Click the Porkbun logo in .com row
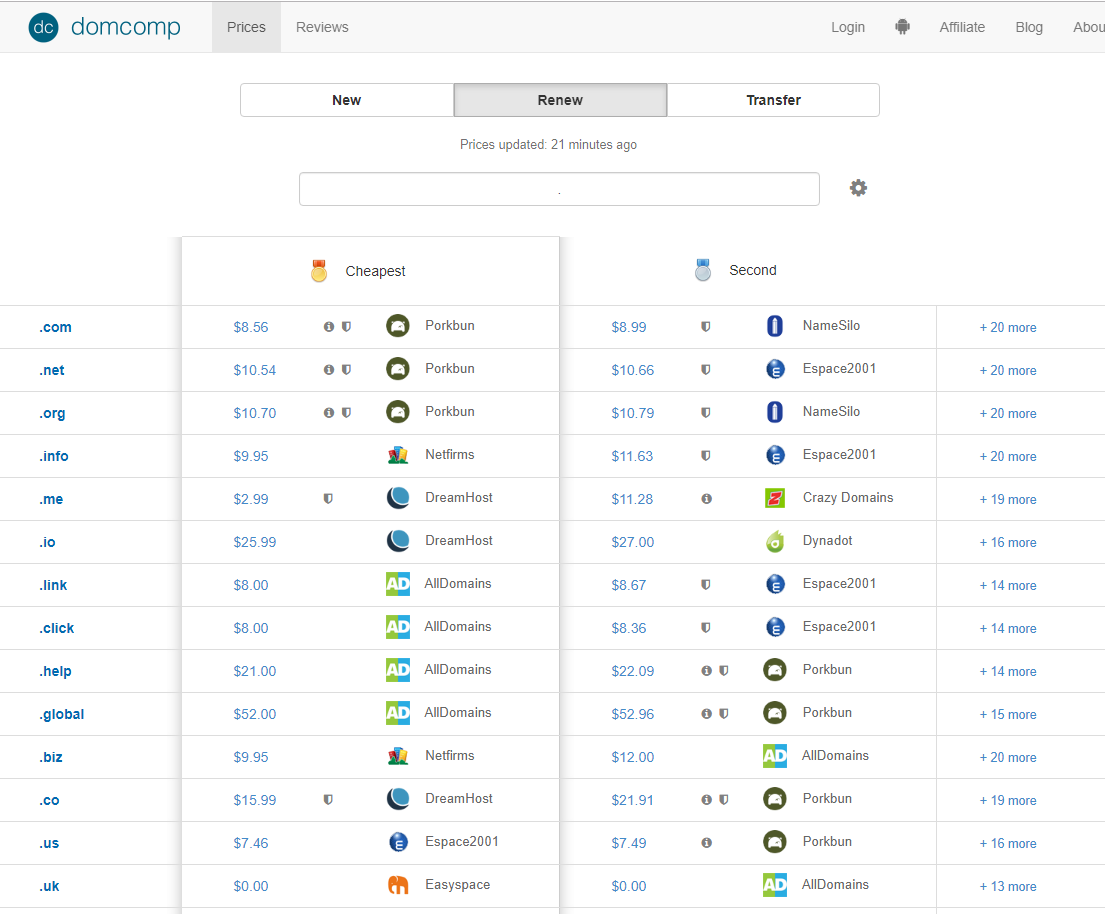Image resolution: width=1105 pixels, height=914 pixels. [x=397, y=326]
